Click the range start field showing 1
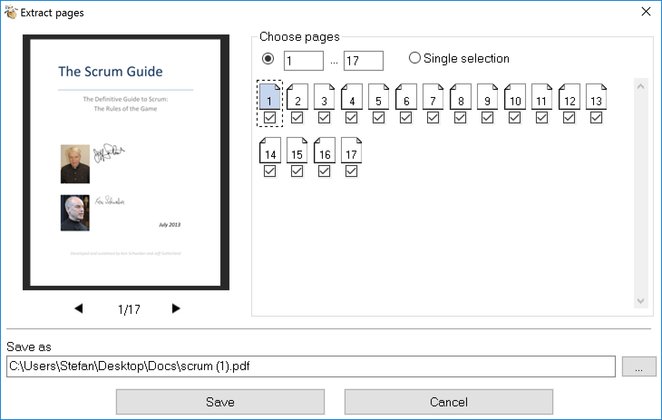The width and height of the screenshot is (662, 420). (x=304, y=61)
